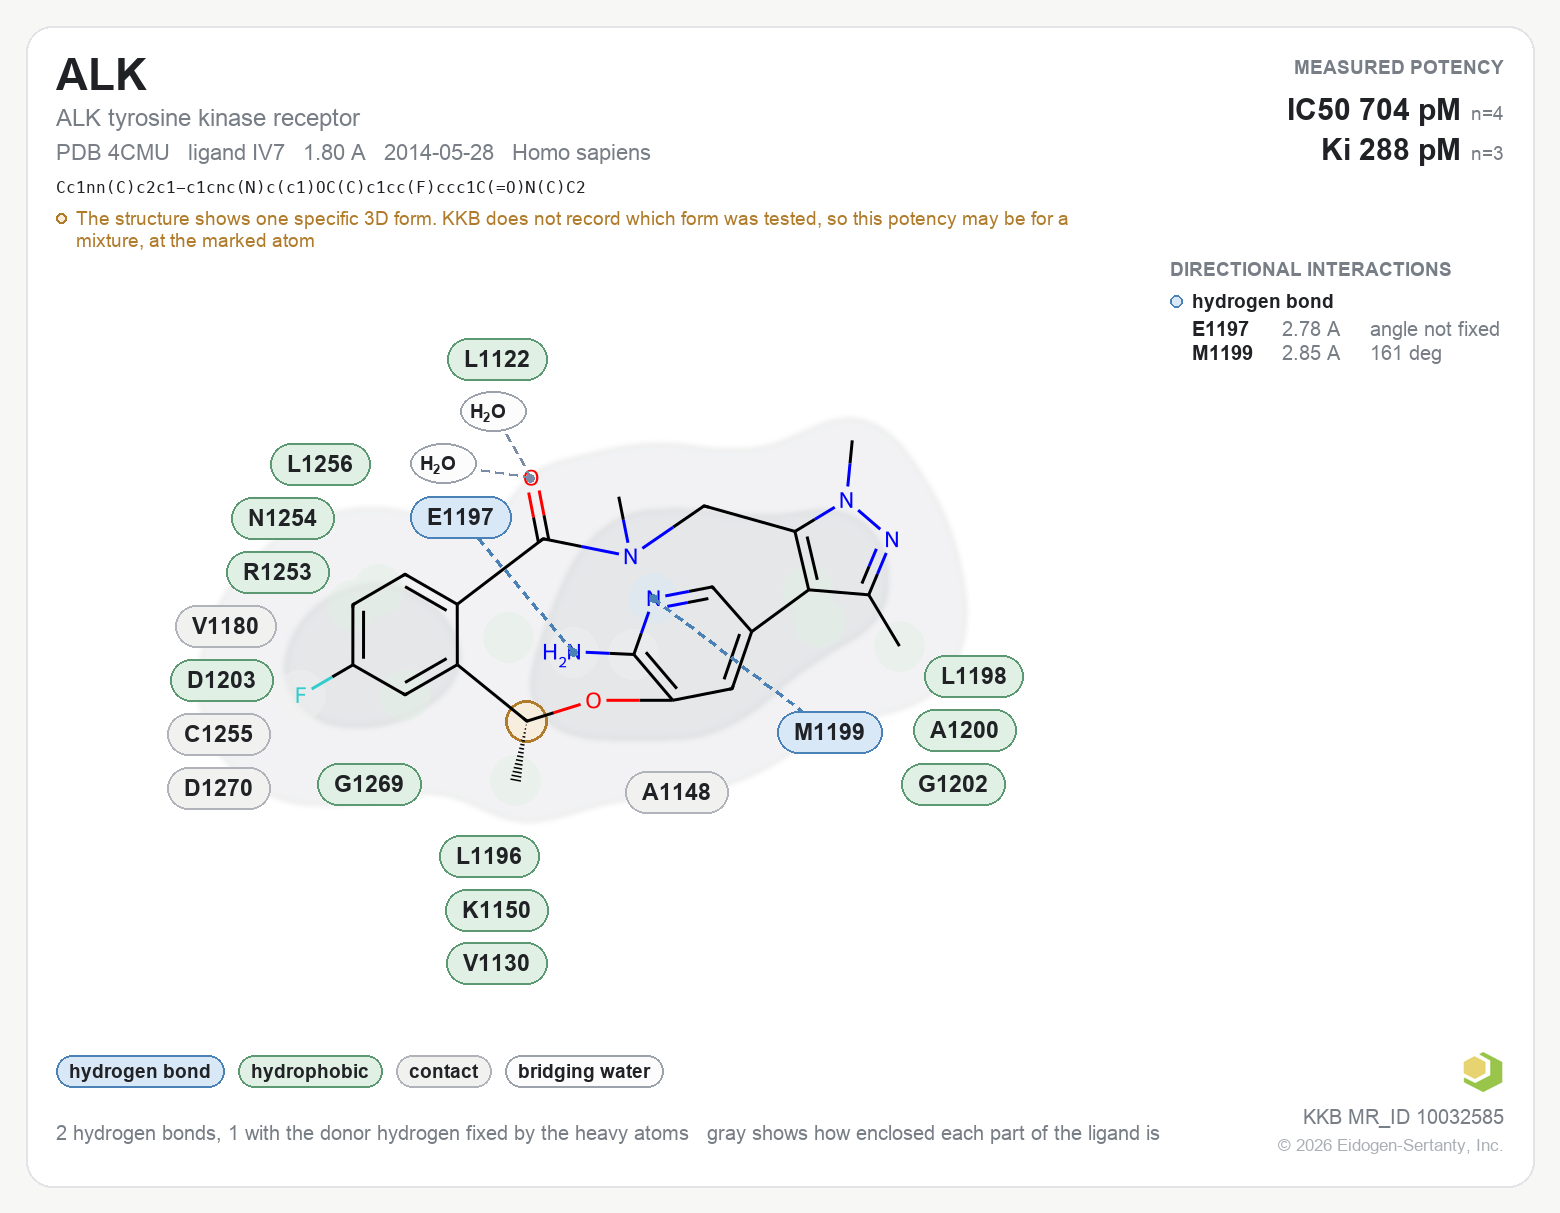Click residue G1269

pyautogui.click(x=369, y=784)
